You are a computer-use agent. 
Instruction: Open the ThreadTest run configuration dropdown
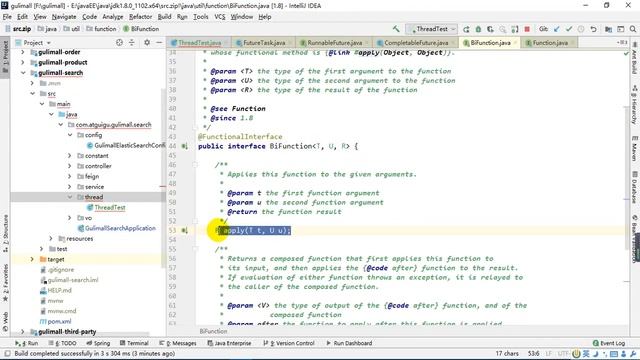[x=431, y=29]
